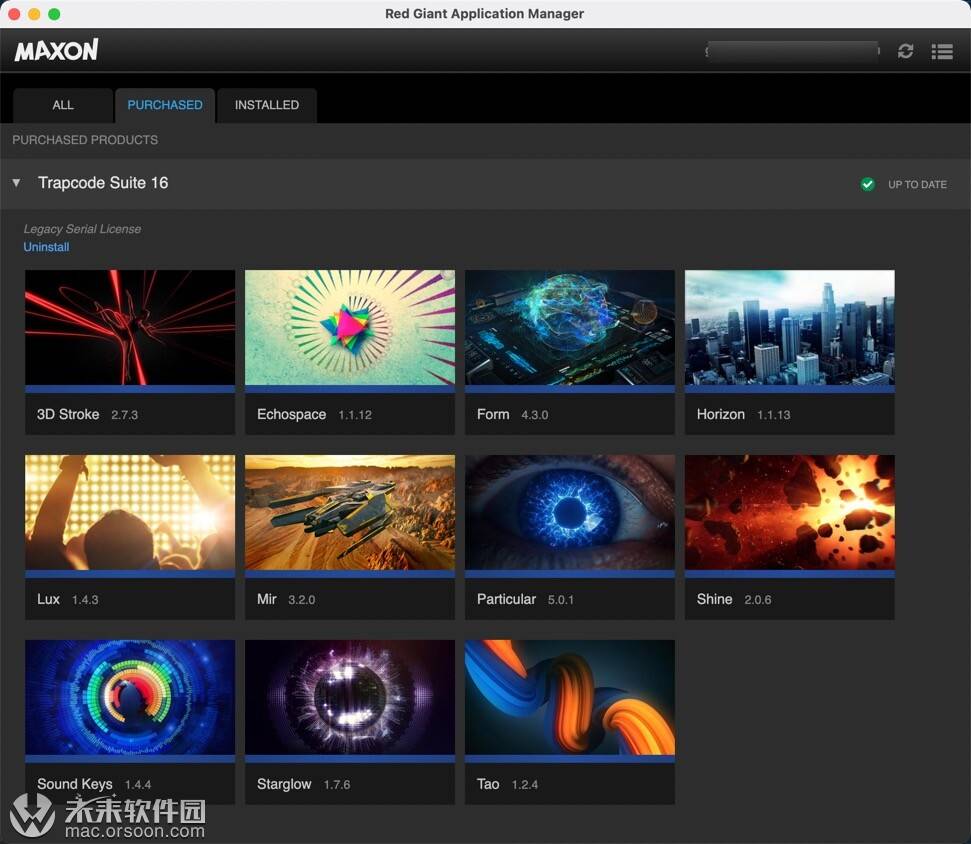Viewport: 971px width, 844px height.
Task: Click the Echospace product name
Action: (x=292, y=414)
